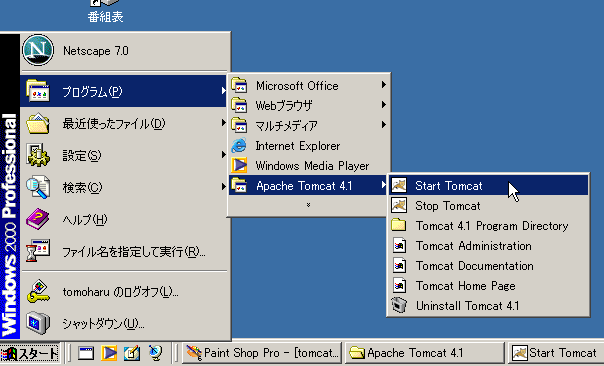
Task: Expand the Webブラウザ submenu arrow
Action: click(x=384, y=105)
